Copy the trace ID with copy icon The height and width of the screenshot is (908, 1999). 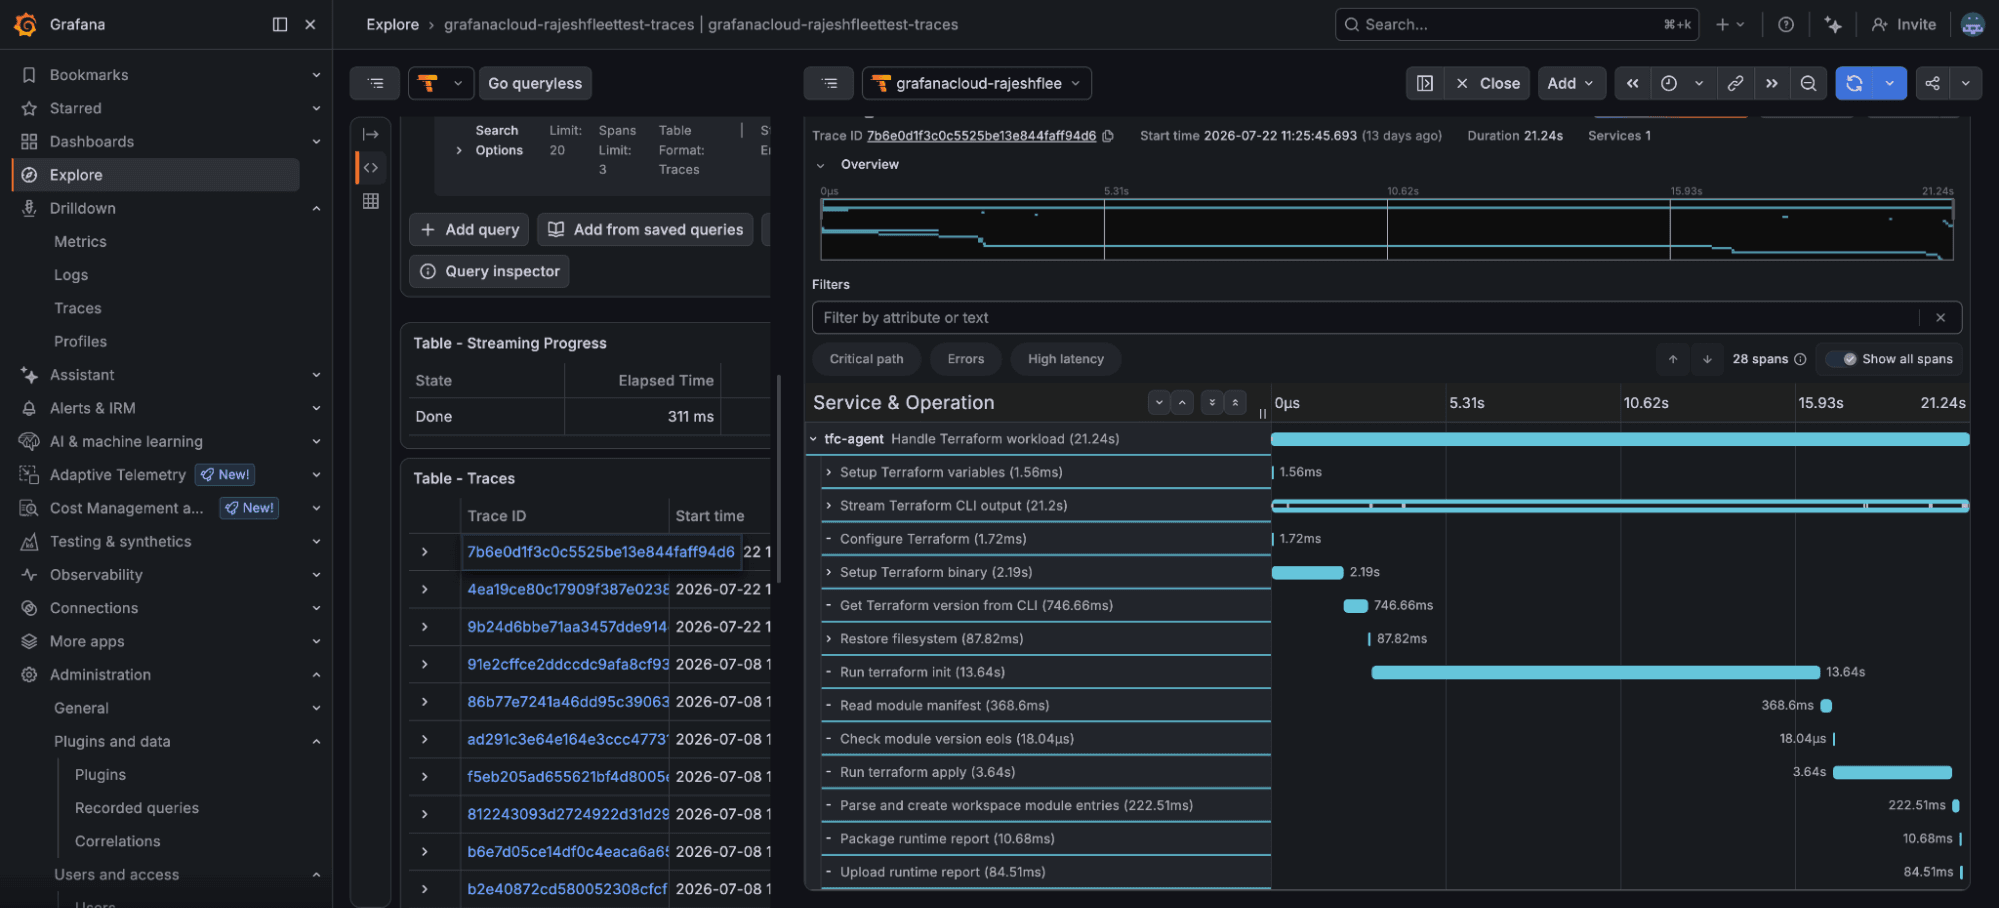point(1108,136)
